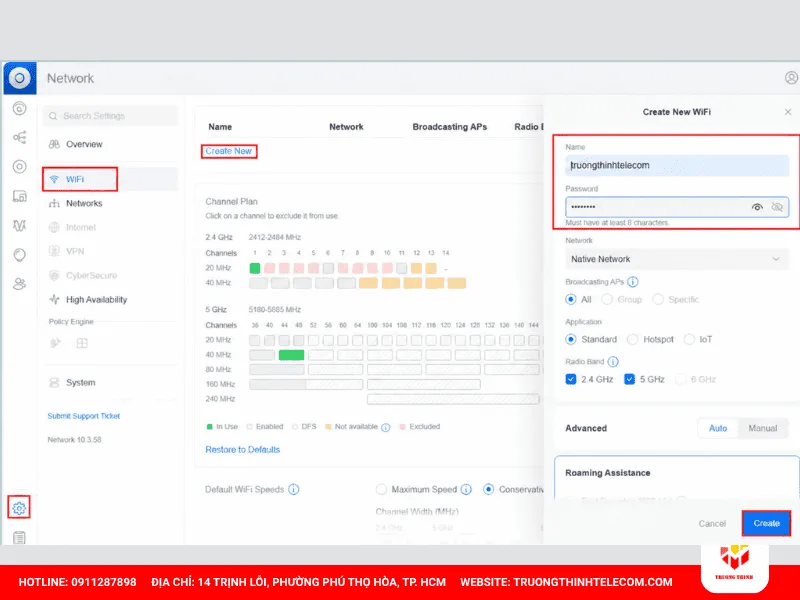Open the Settings gear icon
The height and width of the screenshot is (600, 800).
pyautogui.click(x=19, y=508)
